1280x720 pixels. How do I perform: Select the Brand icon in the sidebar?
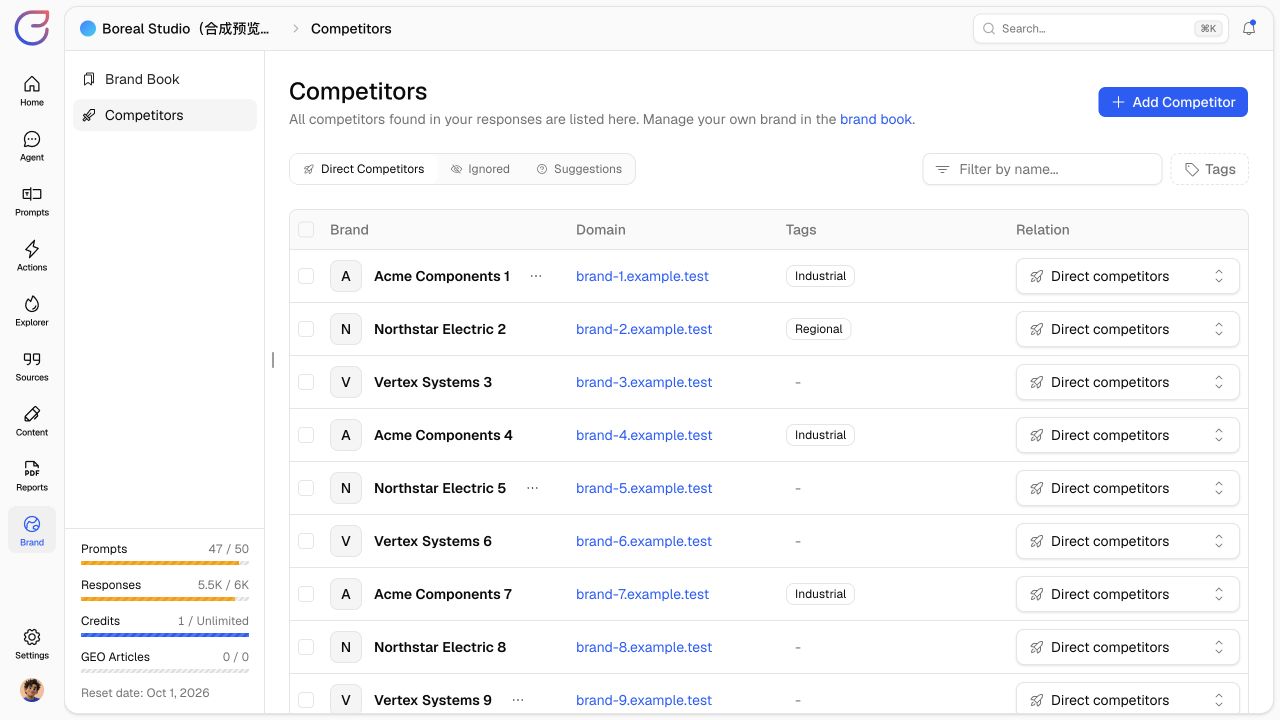pos(32,530)
